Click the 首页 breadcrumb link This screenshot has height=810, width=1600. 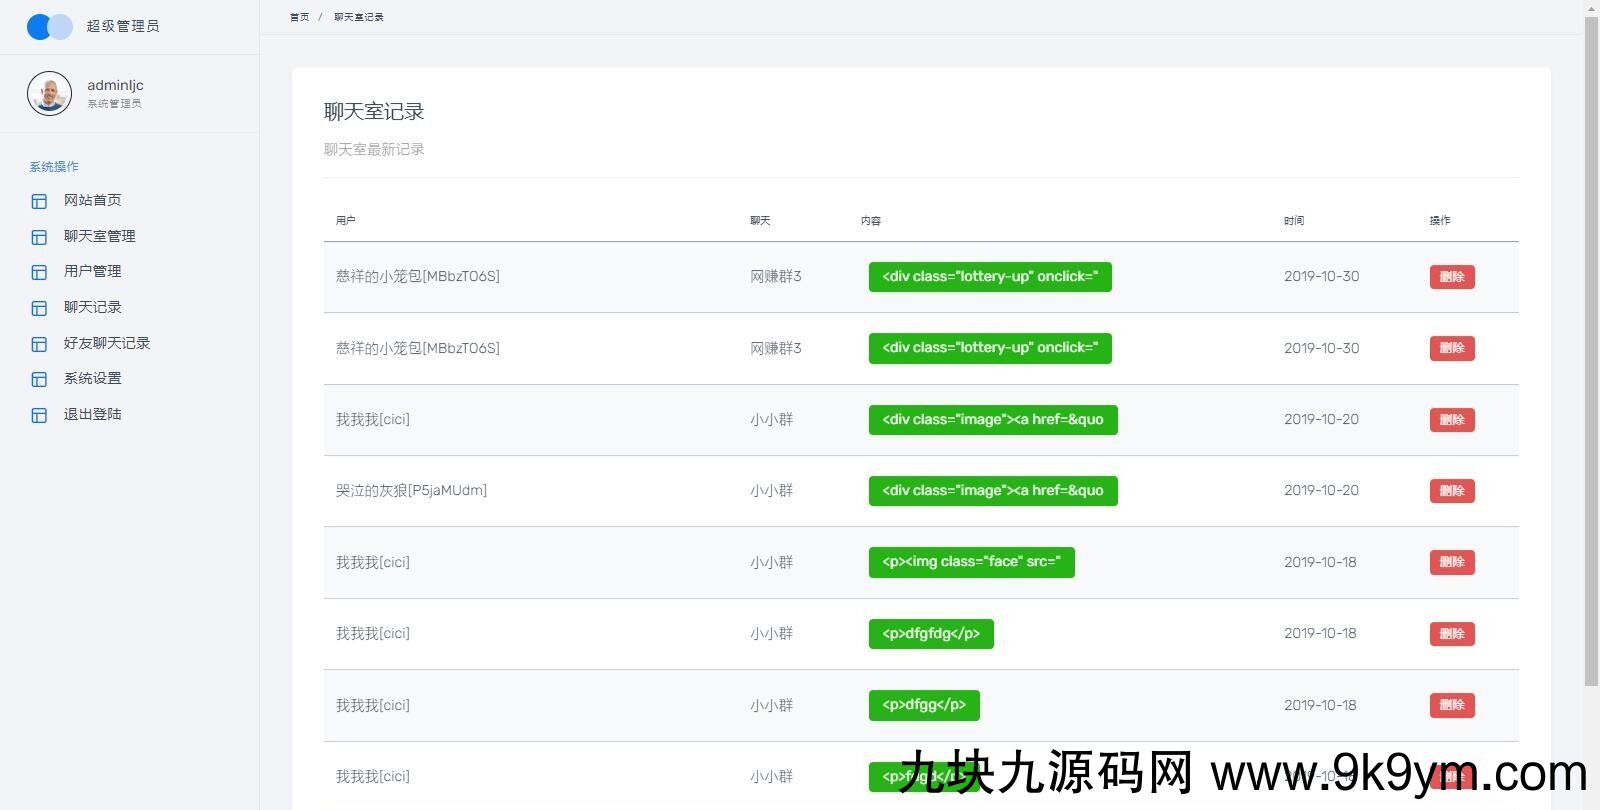[299, 17]
